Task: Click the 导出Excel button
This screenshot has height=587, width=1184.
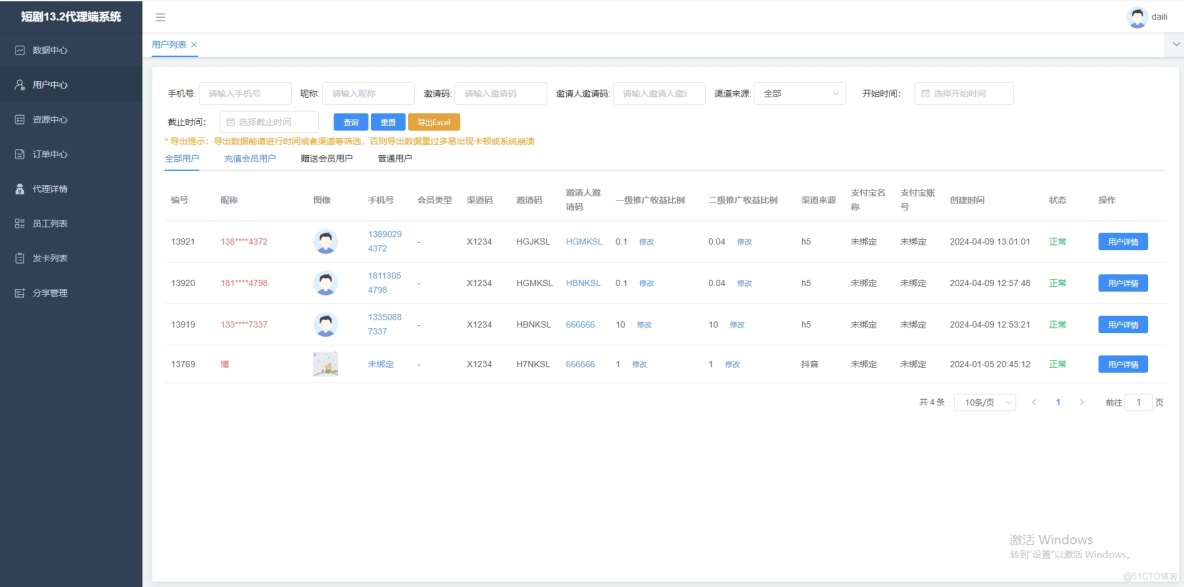Action: coord(432,120)
